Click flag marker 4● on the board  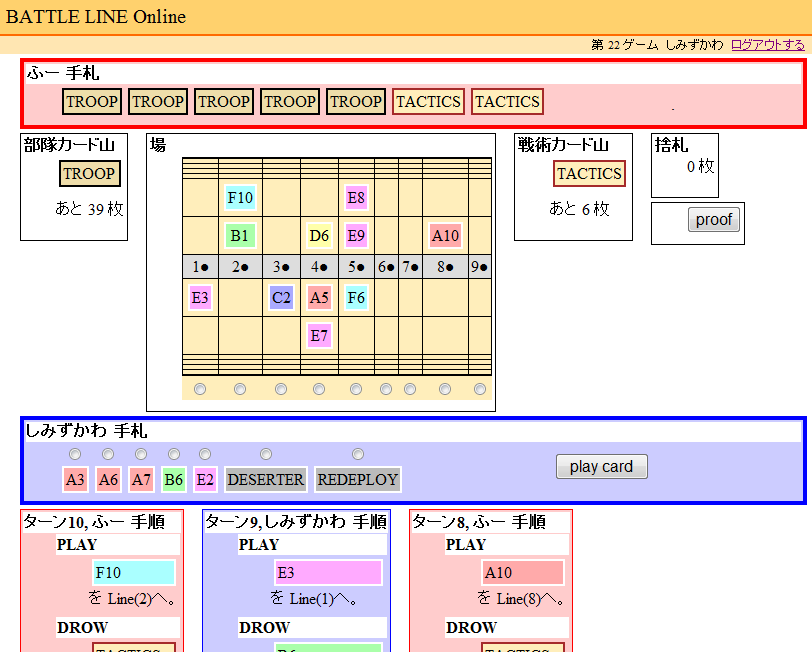319,267
